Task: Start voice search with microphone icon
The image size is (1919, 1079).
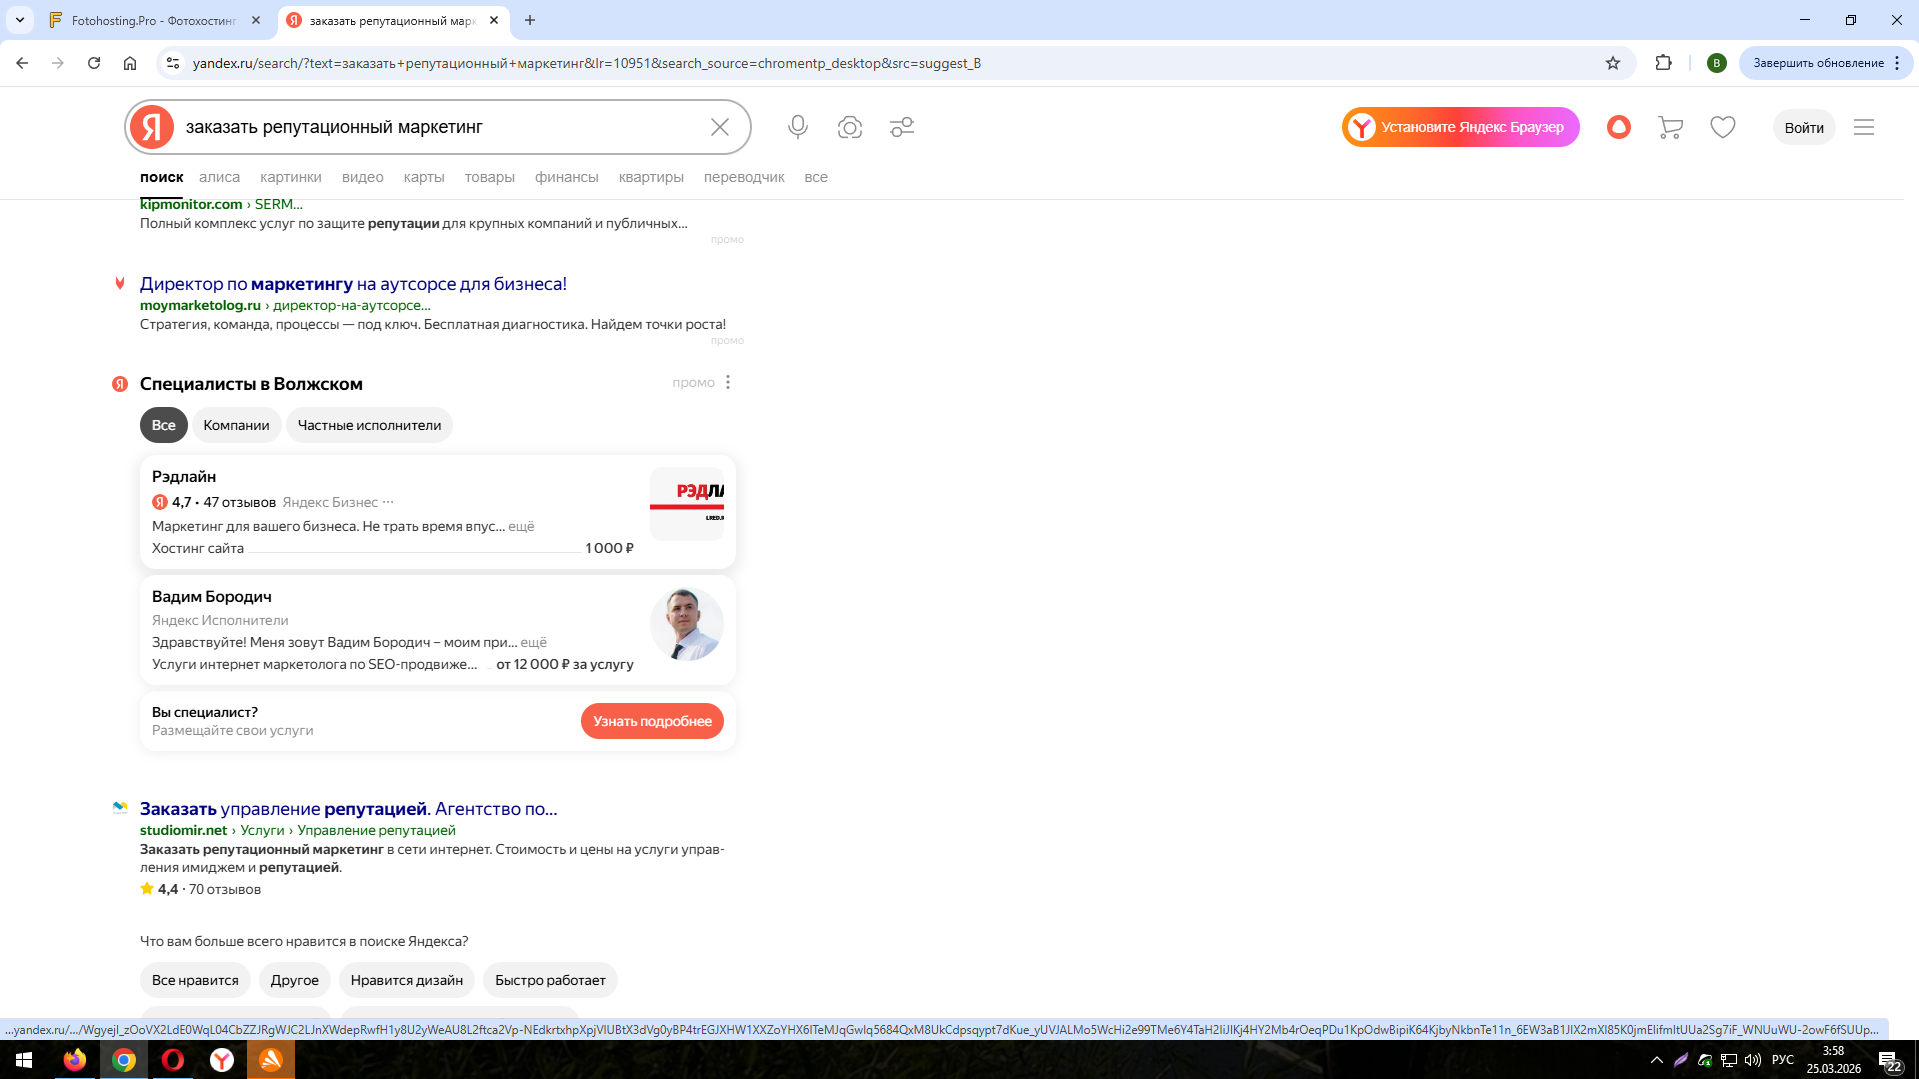Action: [797, 127]
